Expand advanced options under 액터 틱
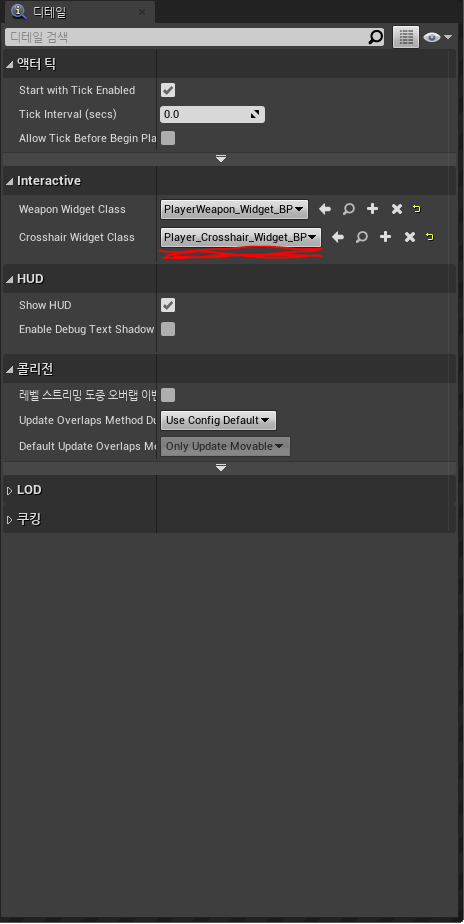Image resolution: width=464 pixels, height=924 pixels. (221, 159)
